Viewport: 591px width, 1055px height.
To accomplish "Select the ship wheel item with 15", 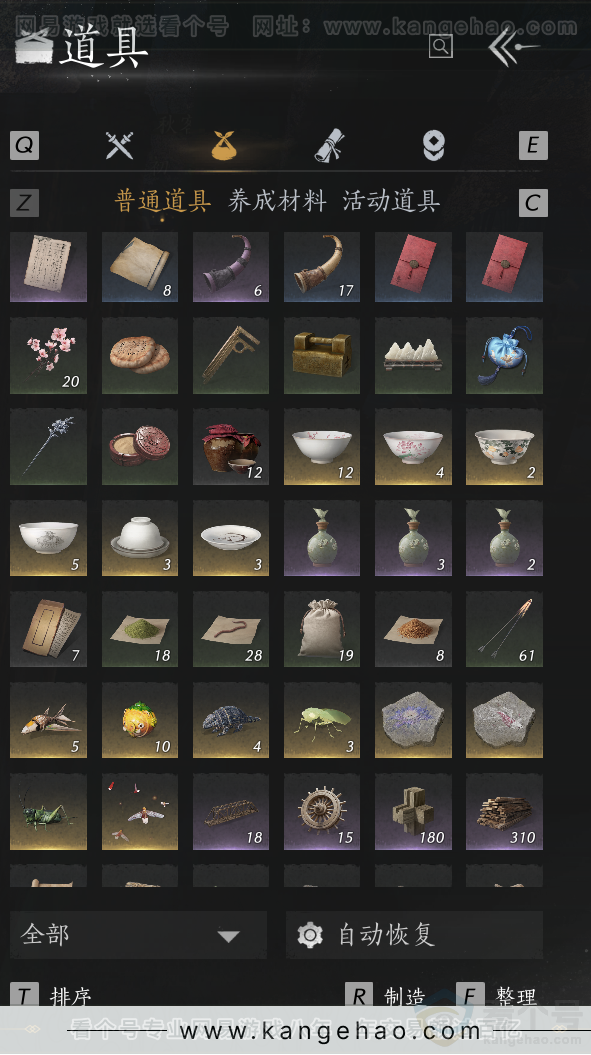I will pos(322,811).
